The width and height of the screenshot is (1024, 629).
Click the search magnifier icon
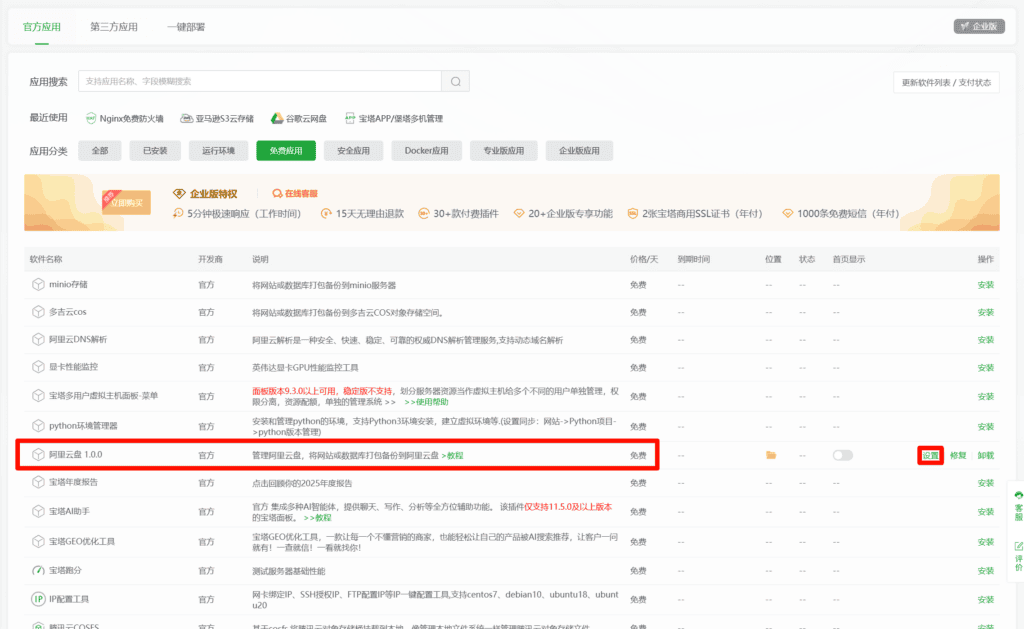click(456, 82)
